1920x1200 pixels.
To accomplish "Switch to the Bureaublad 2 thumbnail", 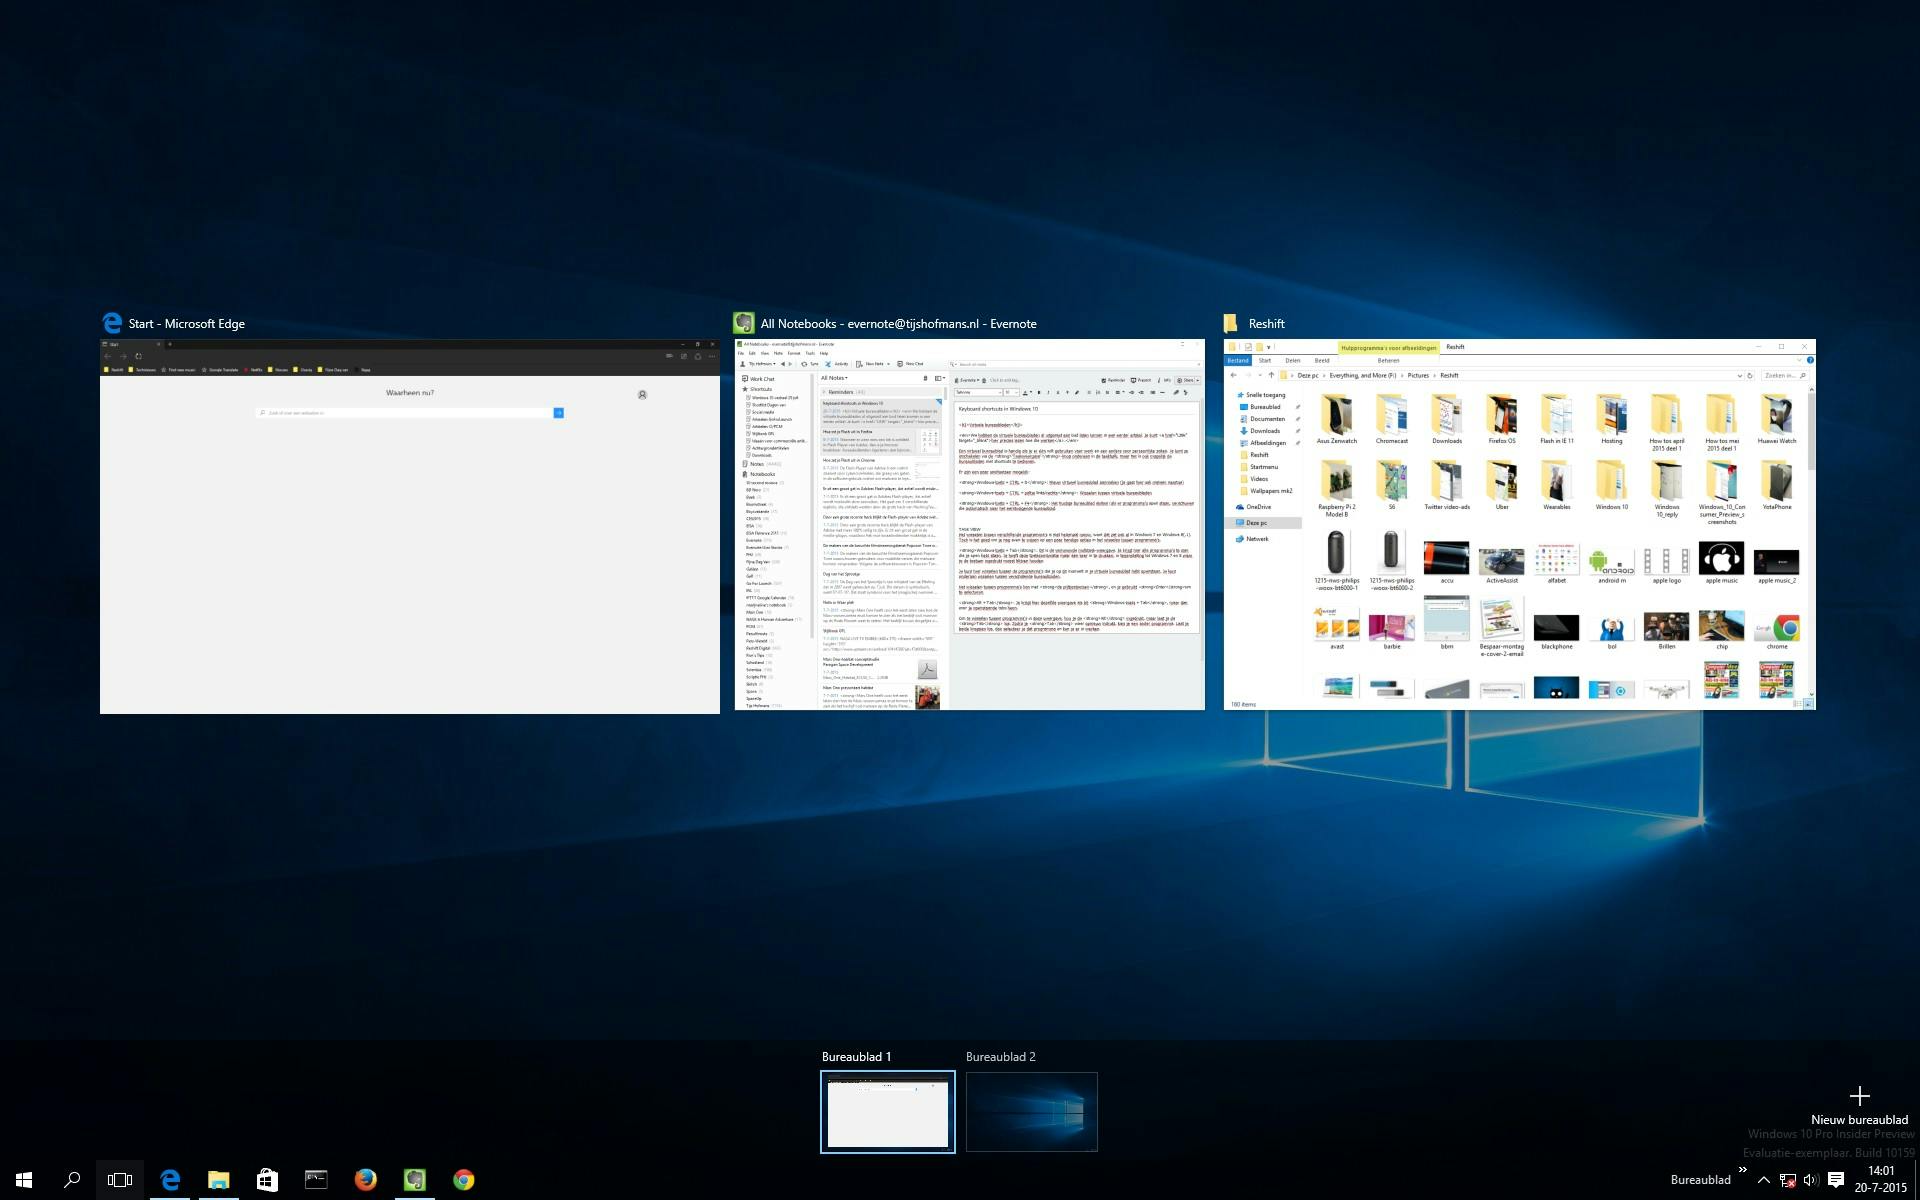I will click(x=1031, y=1111).
